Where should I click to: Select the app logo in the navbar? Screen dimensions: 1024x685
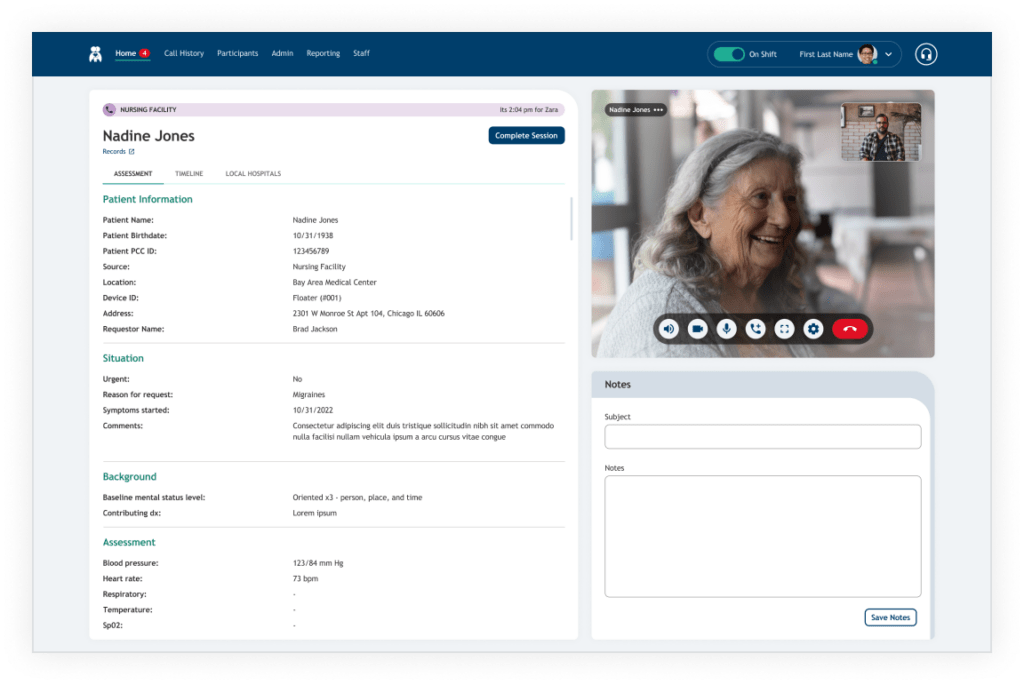(x=95, y=54)
